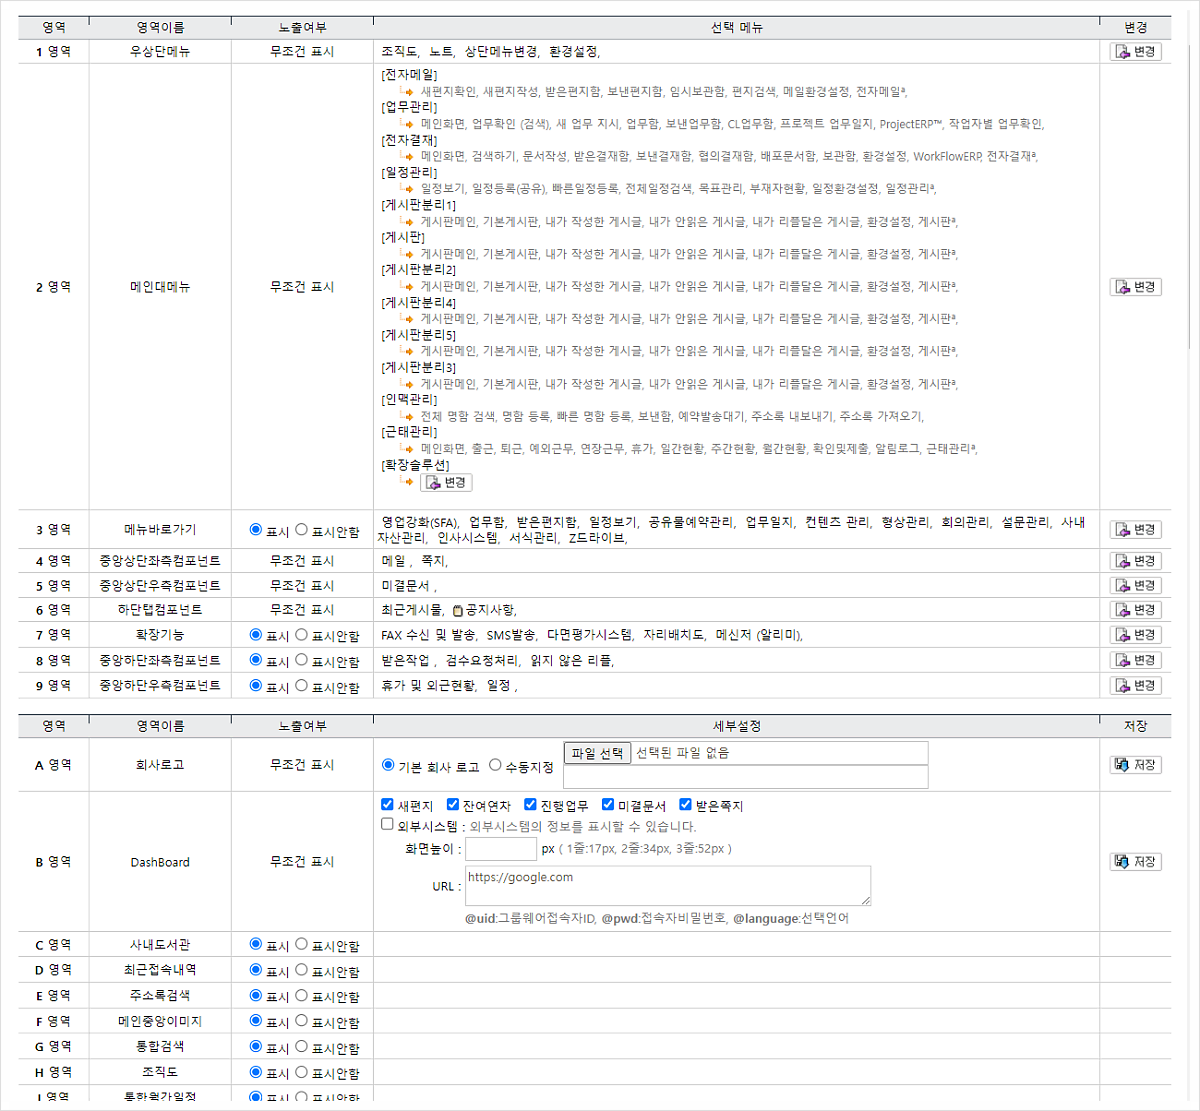Save the A 영역 회사로고 settings
This screenshot has height=1111, width=1200.
coord(1136,765)
